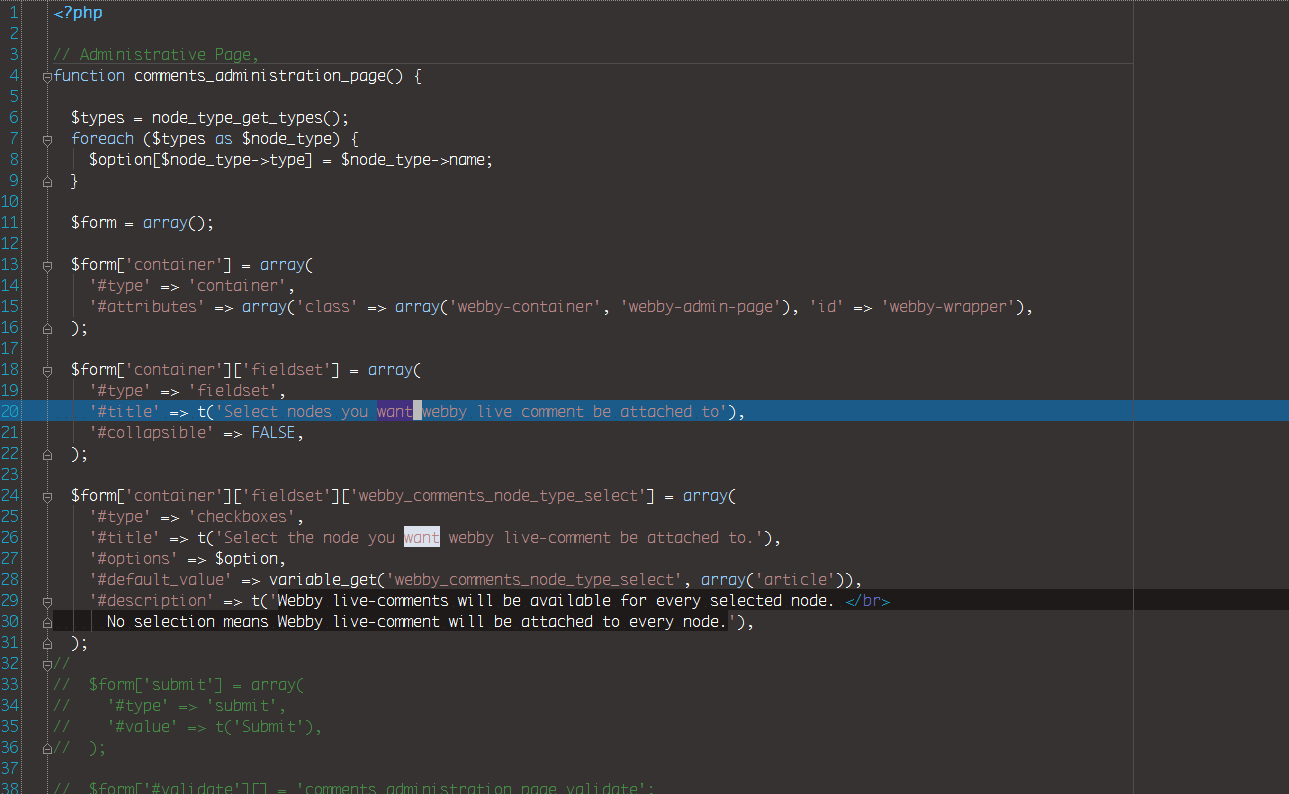The width and height of the screenshot is (1289, 794).
Task: Click line number 1 in the gutter
Action: point(14,13)
